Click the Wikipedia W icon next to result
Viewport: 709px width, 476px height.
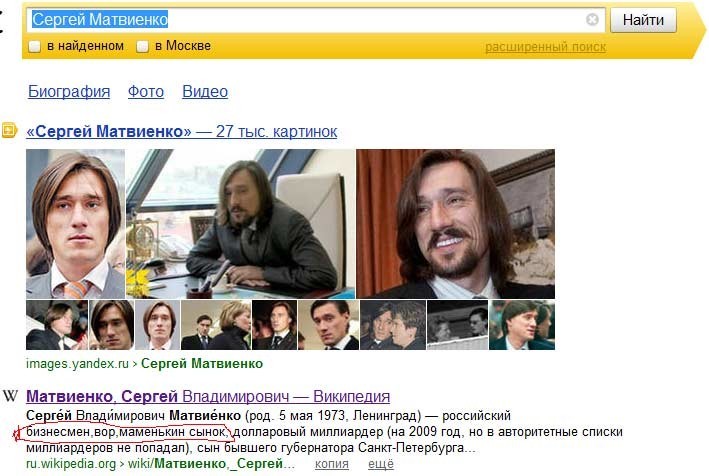(10, 396)
